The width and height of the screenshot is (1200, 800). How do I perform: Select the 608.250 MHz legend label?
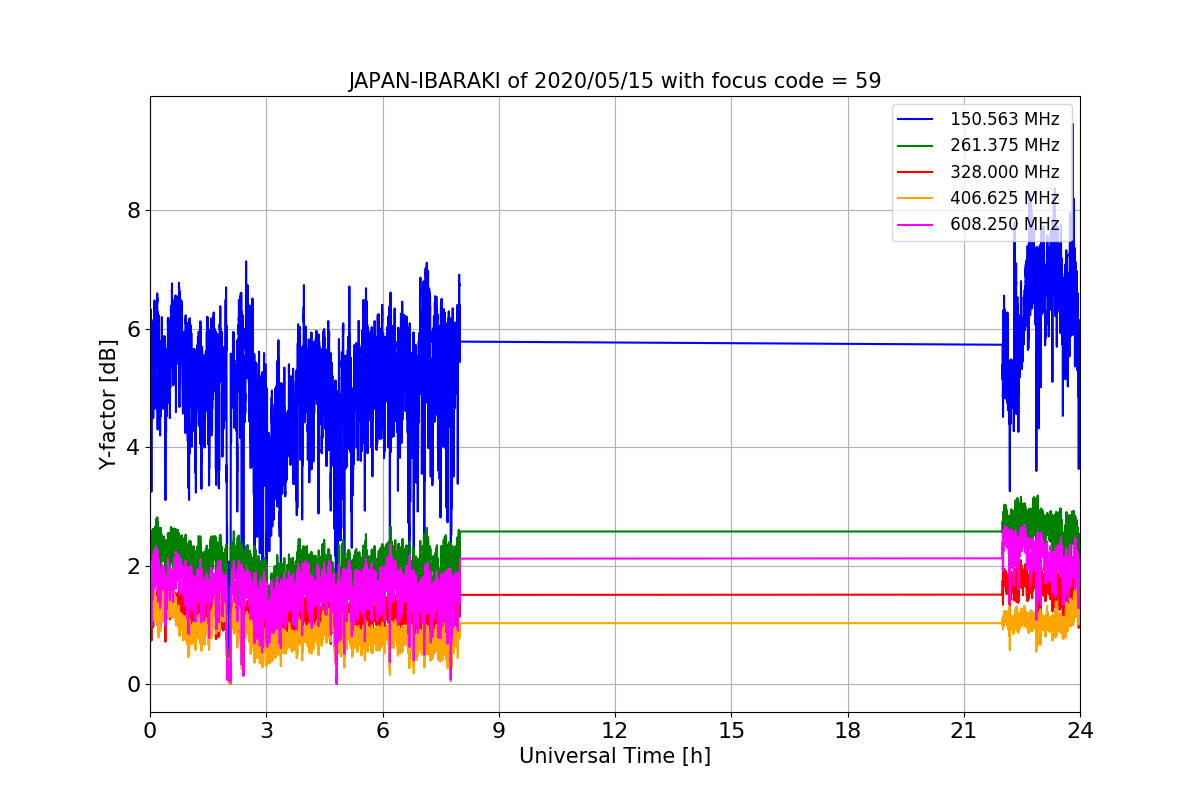(1004, 224)
